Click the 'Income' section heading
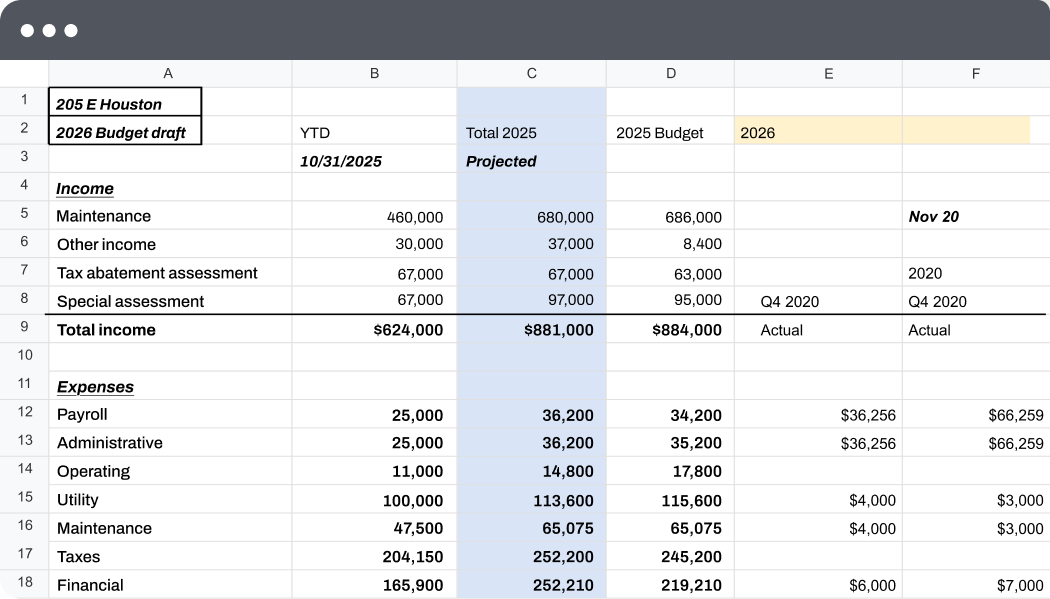 tap(84, 189)
